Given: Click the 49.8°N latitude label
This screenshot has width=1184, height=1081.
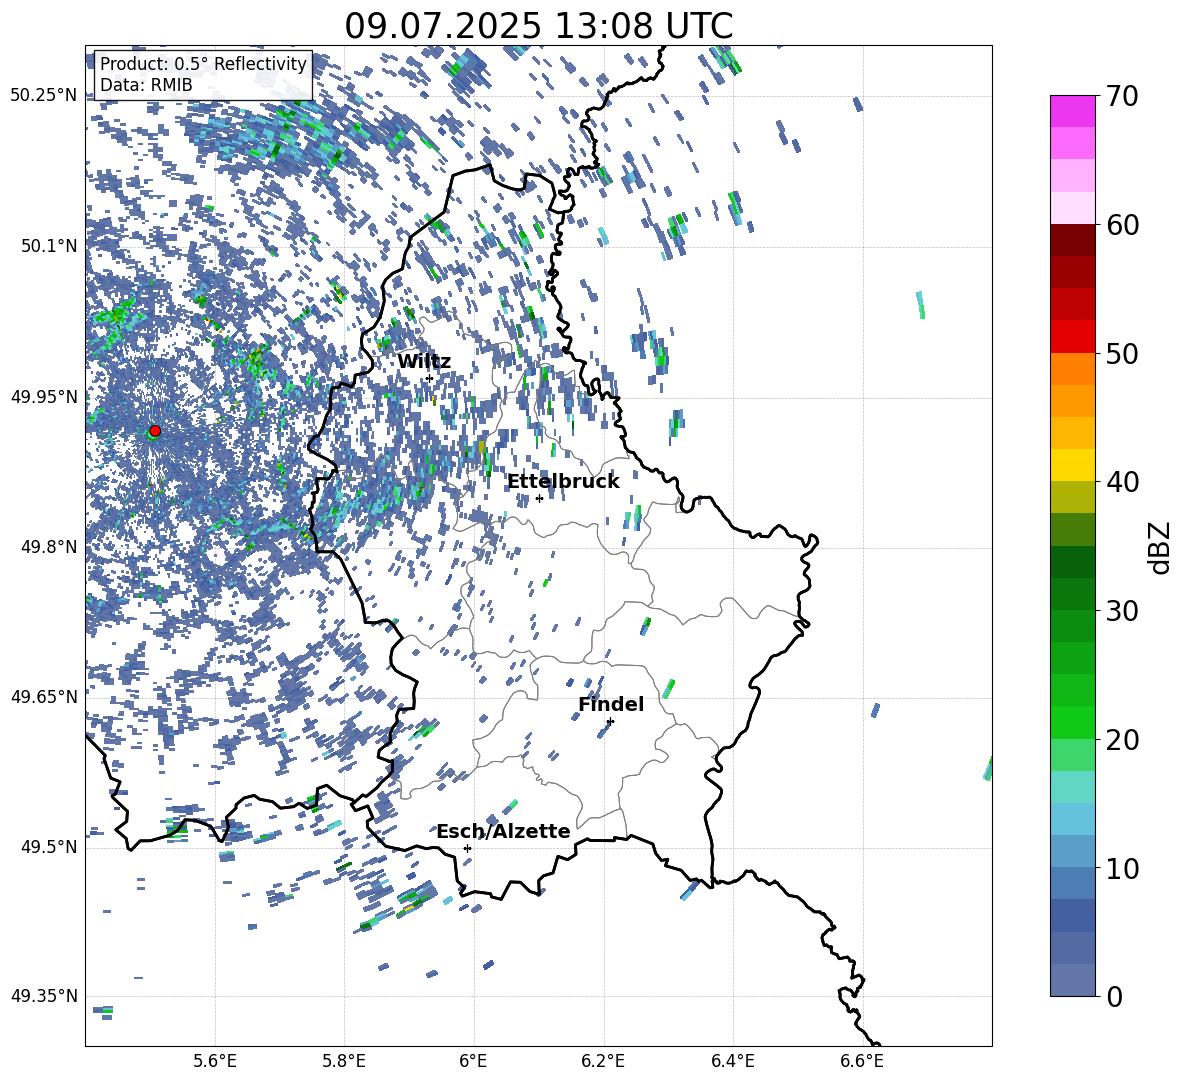Looking at the screenshot, I should point(49,547).
